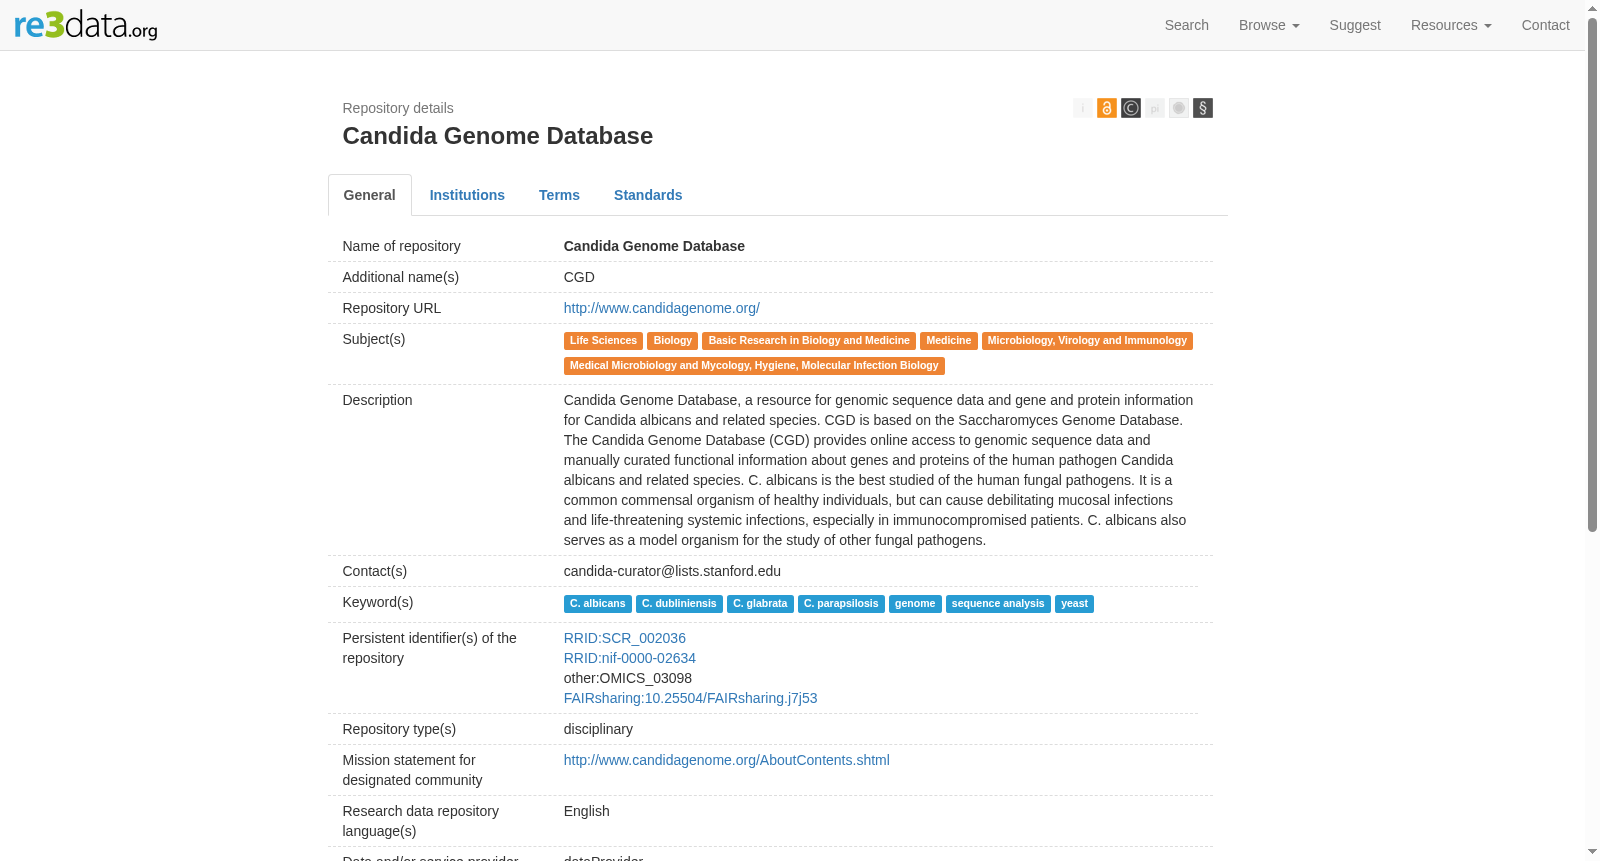This screenshot has height=861, width=1600.
Task: Click the grey certificate seal badge icon
Action: tap(1178, 108)
